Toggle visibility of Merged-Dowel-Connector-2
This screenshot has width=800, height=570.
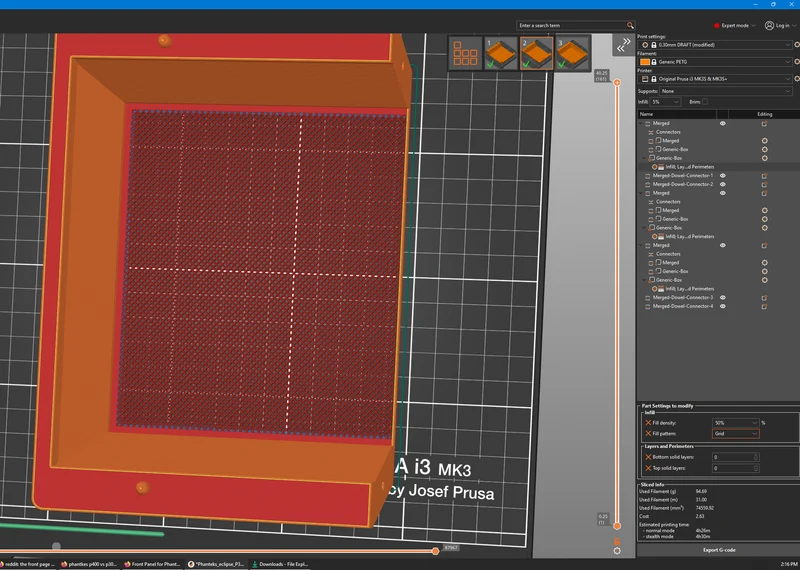[722, 184]
